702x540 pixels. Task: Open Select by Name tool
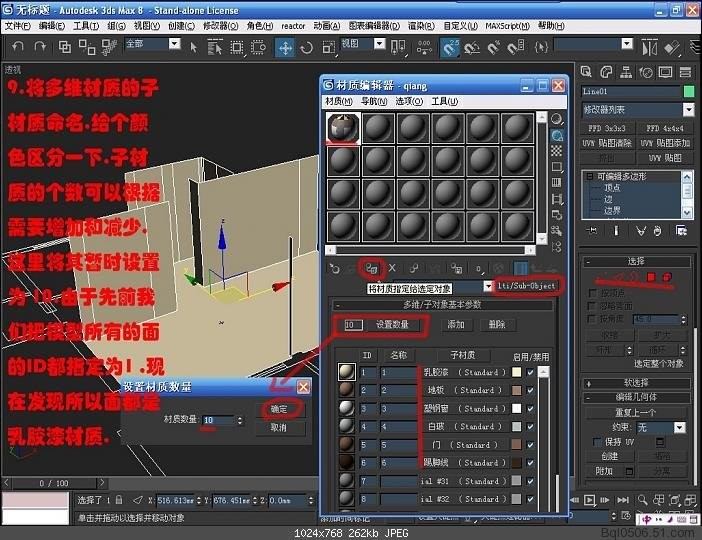(215, 47)
